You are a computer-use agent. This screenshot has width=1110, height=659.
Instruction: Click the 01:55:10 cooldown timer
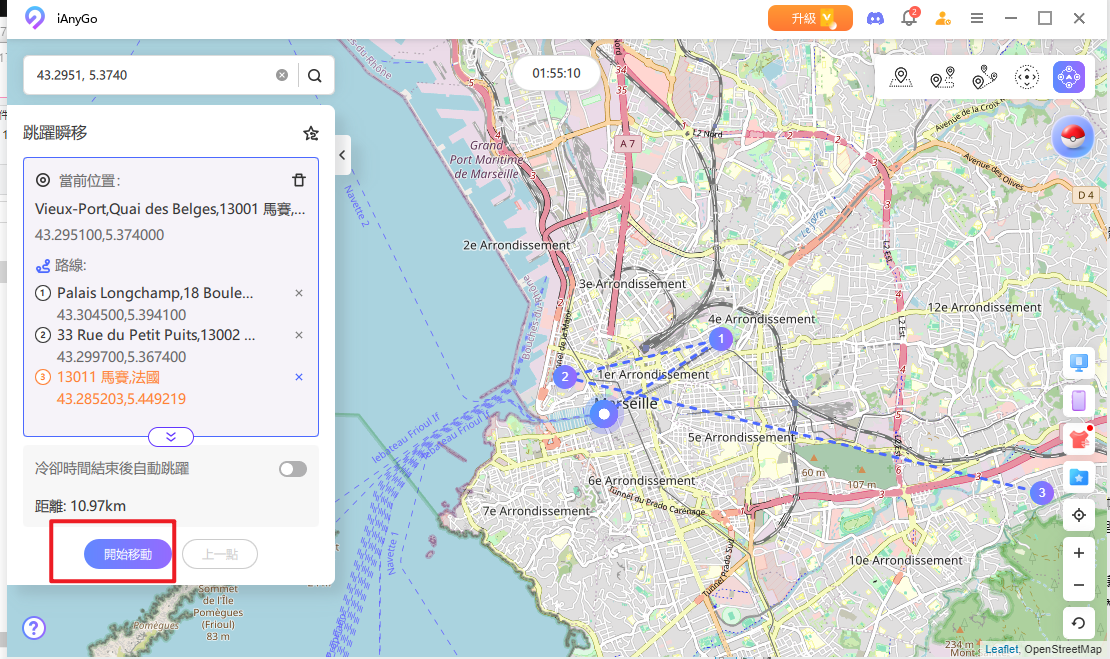click(556, 74)
